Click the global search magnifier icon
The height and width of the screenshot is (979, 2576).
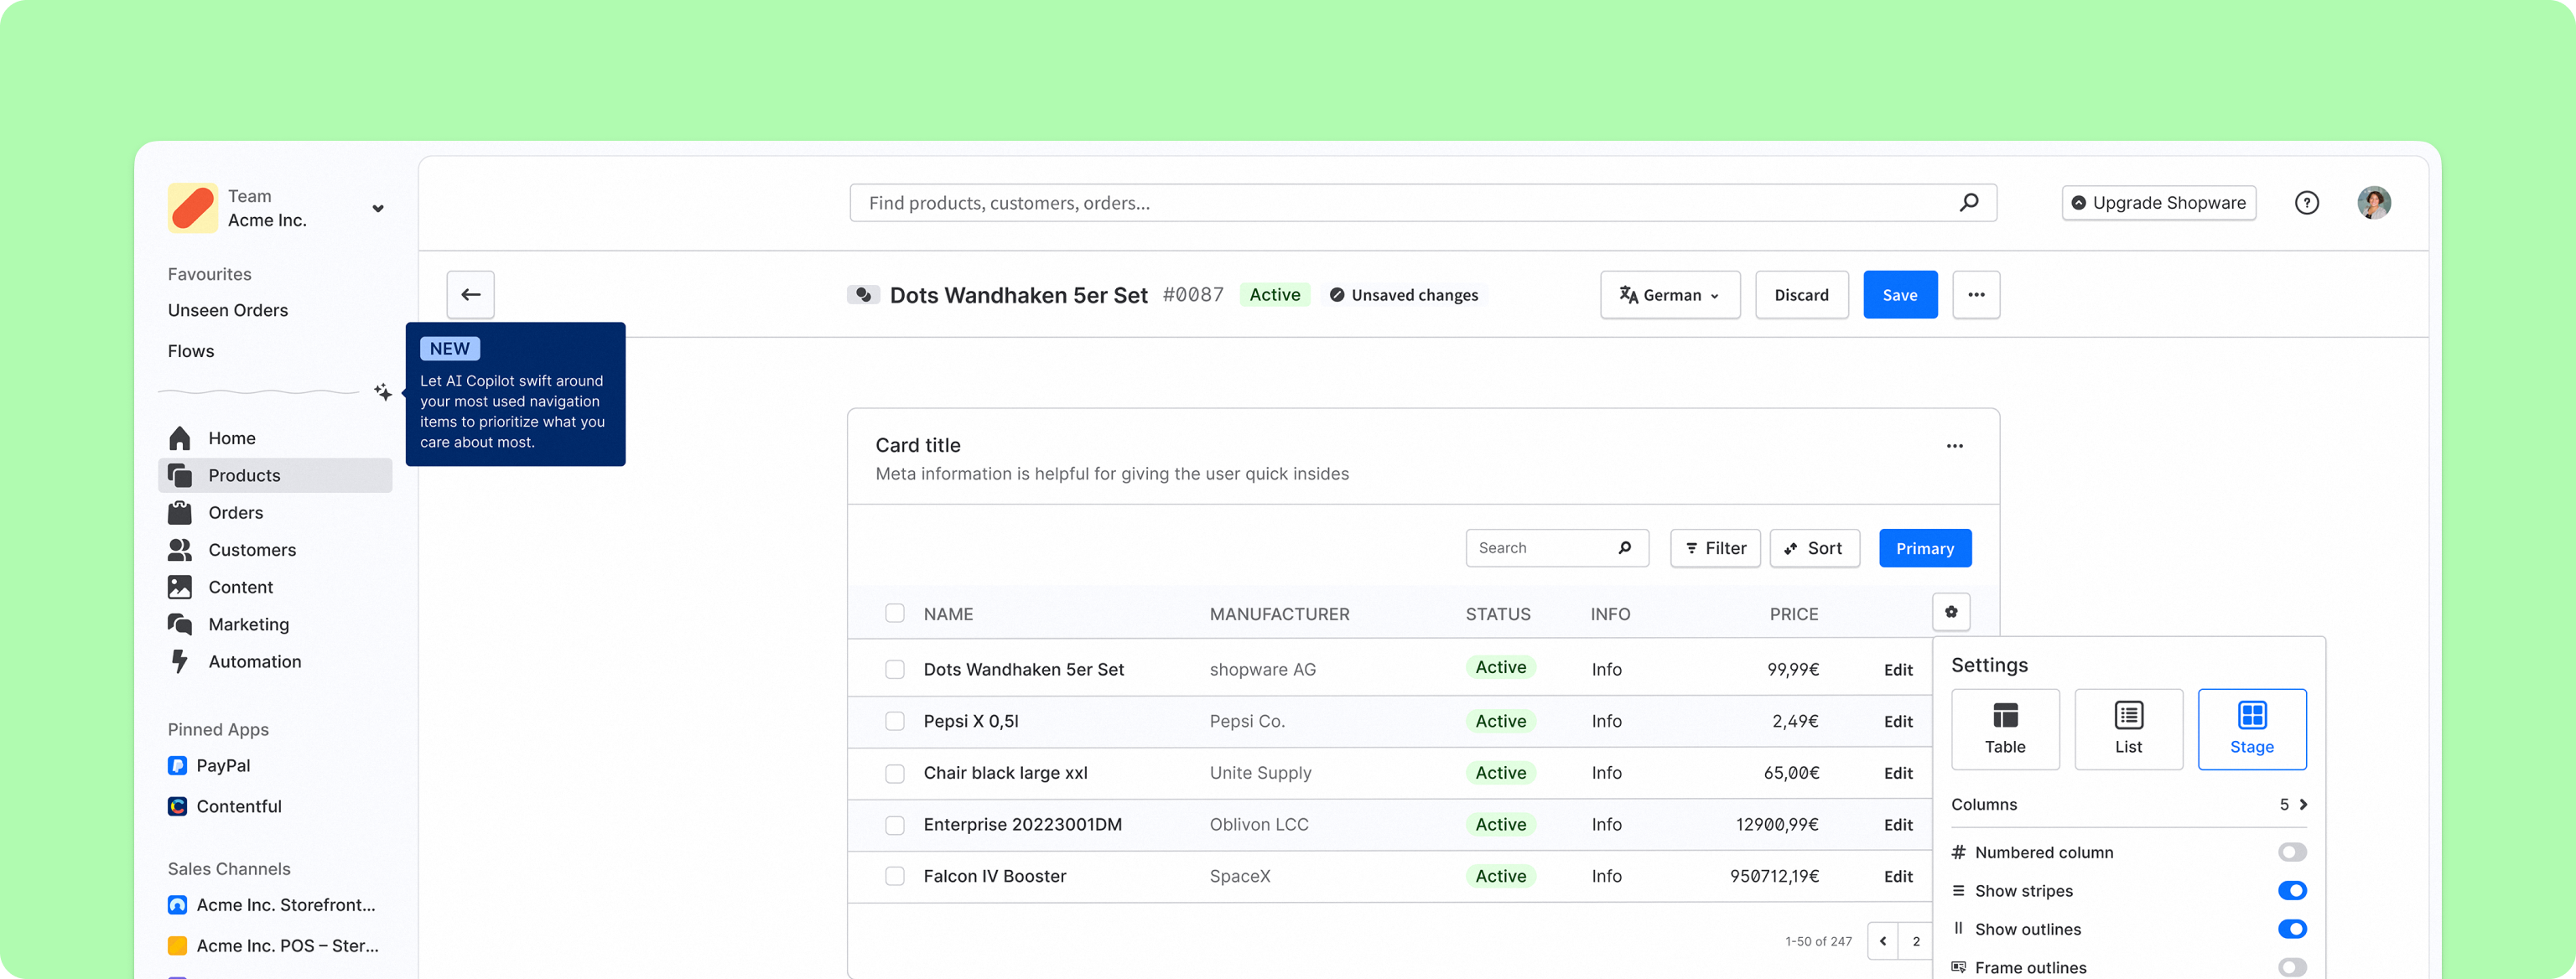pos(1968,202)
